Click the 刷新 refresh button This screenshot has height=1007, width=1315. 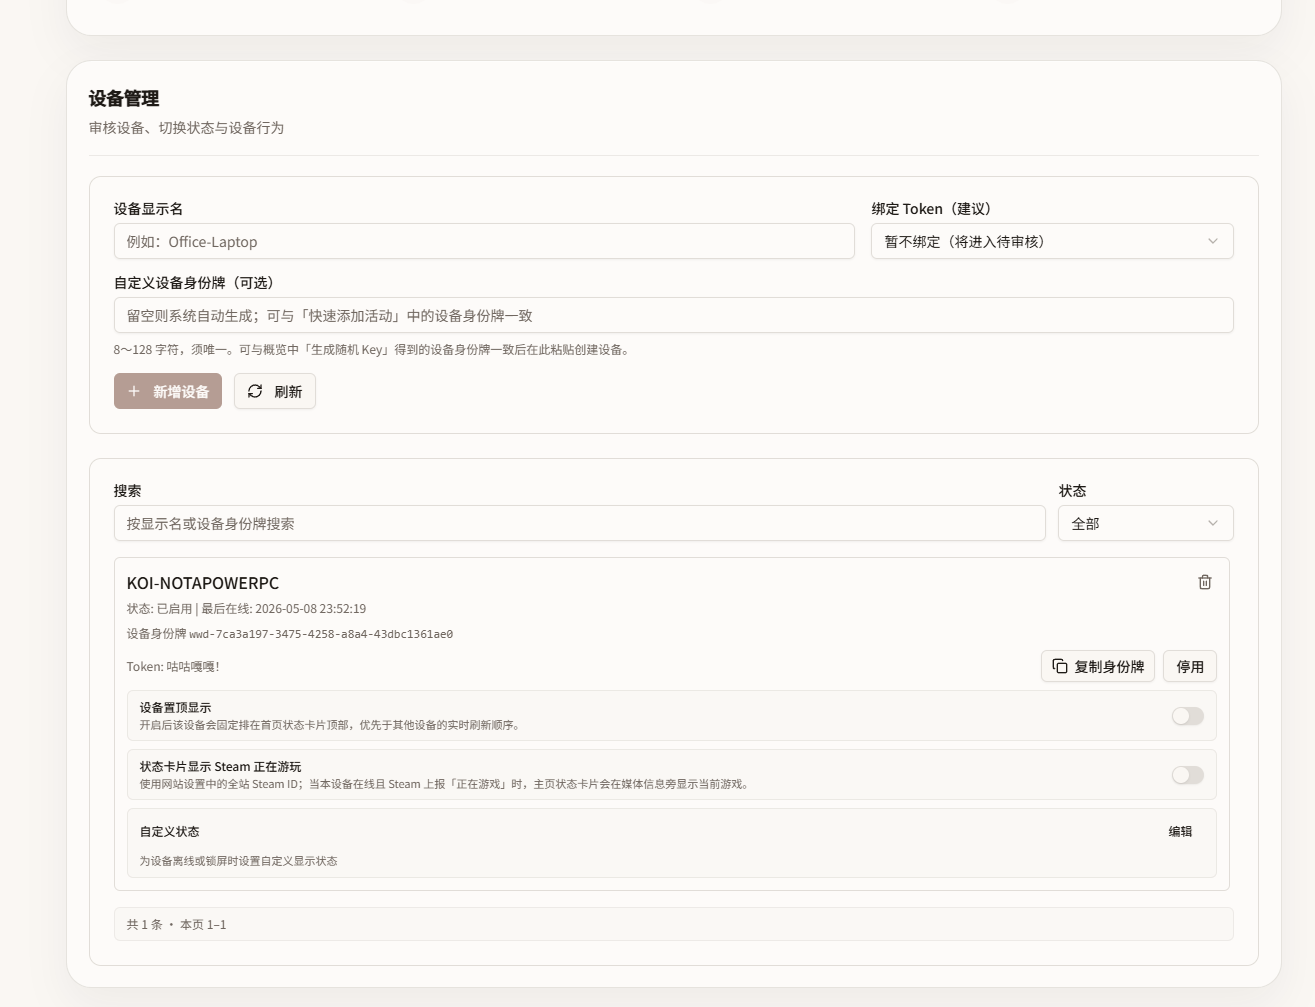pos(275,391)
